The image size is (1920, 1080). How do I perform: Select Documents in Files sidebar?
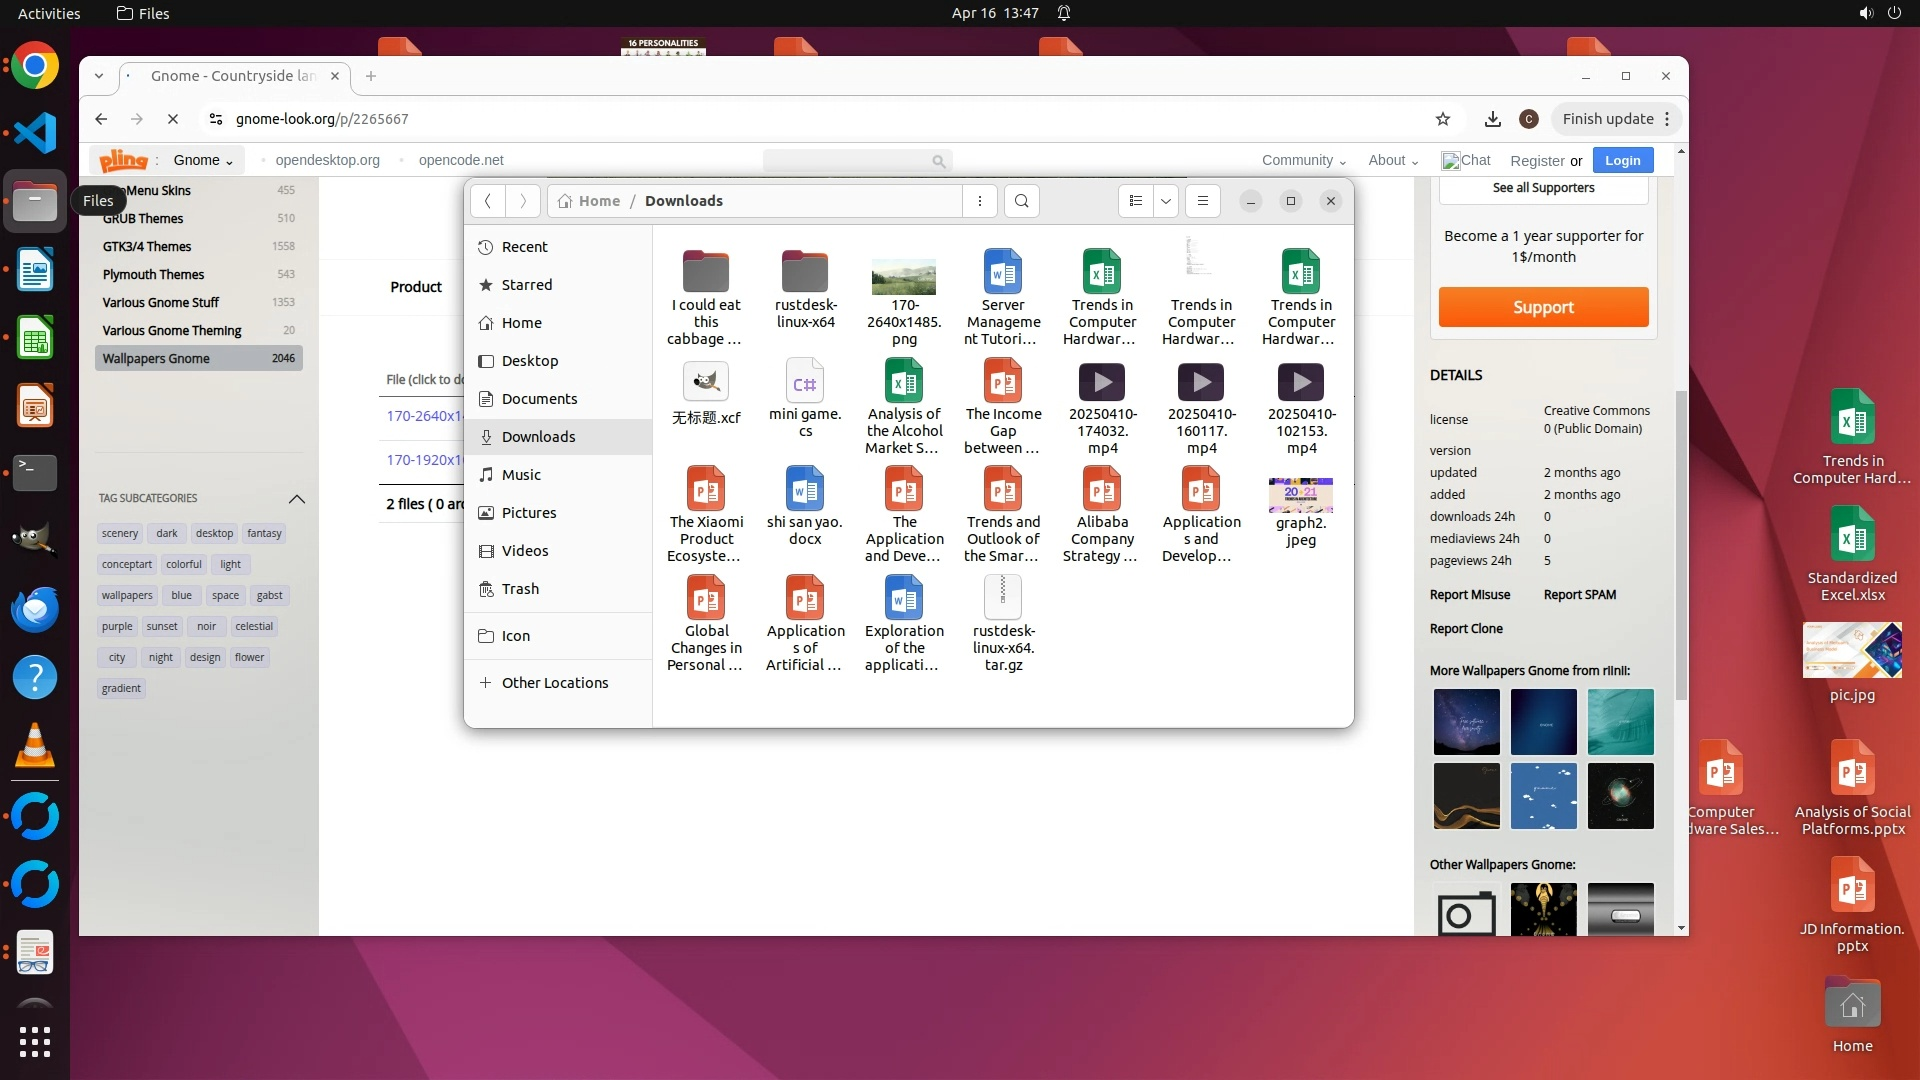click(539, 399)
